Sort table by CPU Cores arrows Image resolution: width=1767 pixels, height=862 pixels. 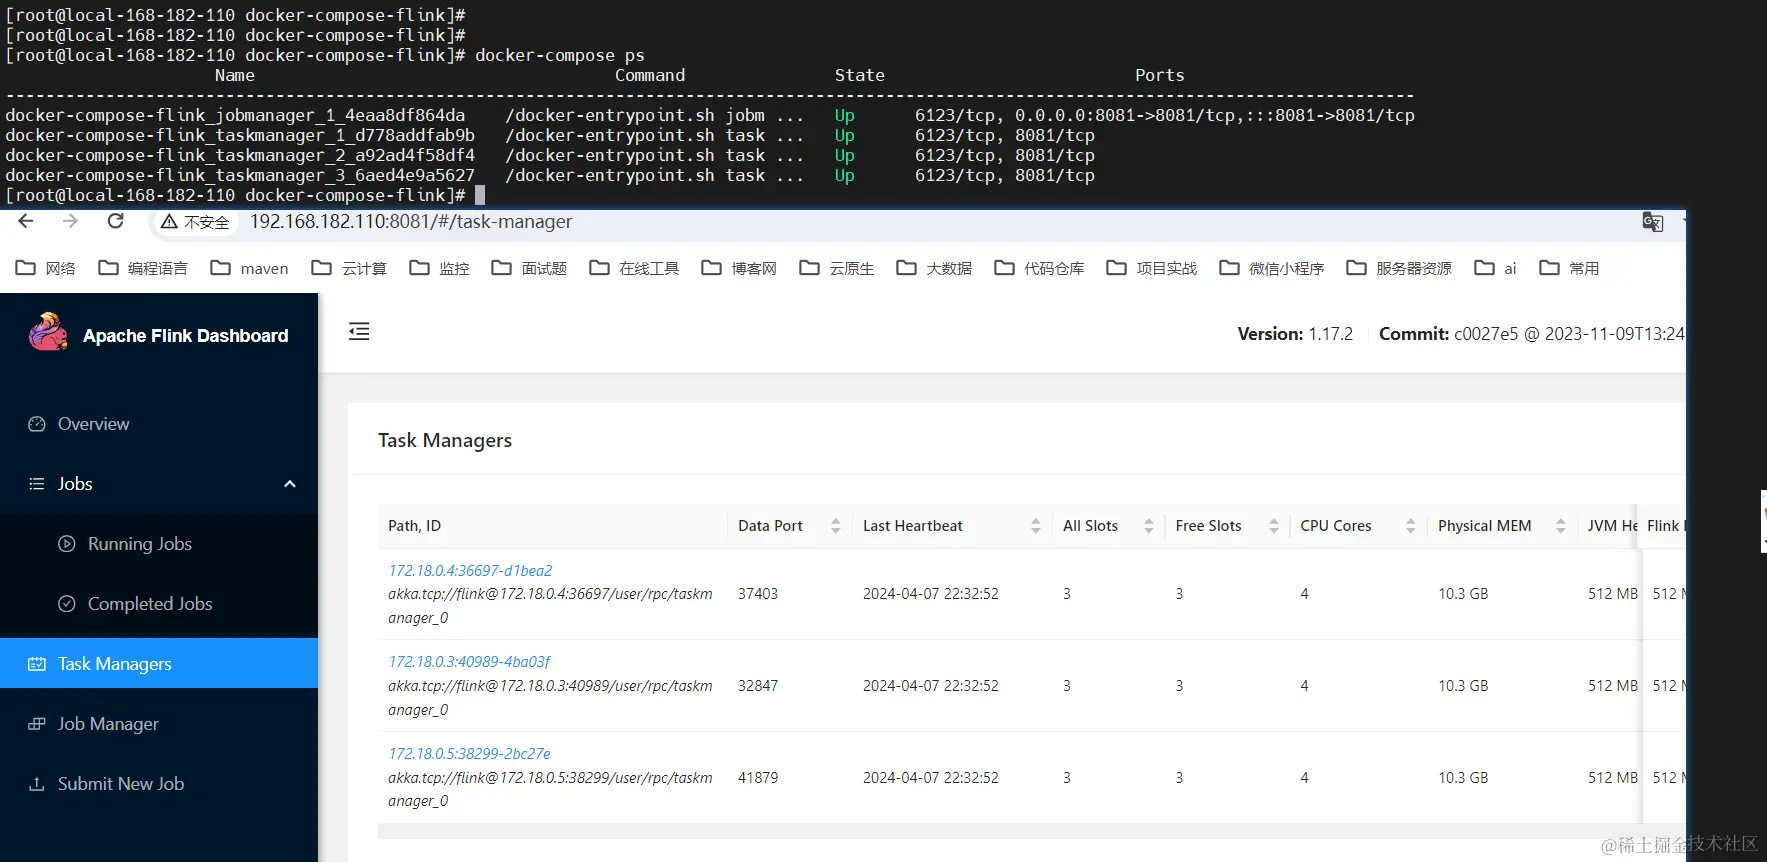click(1411, 526)
